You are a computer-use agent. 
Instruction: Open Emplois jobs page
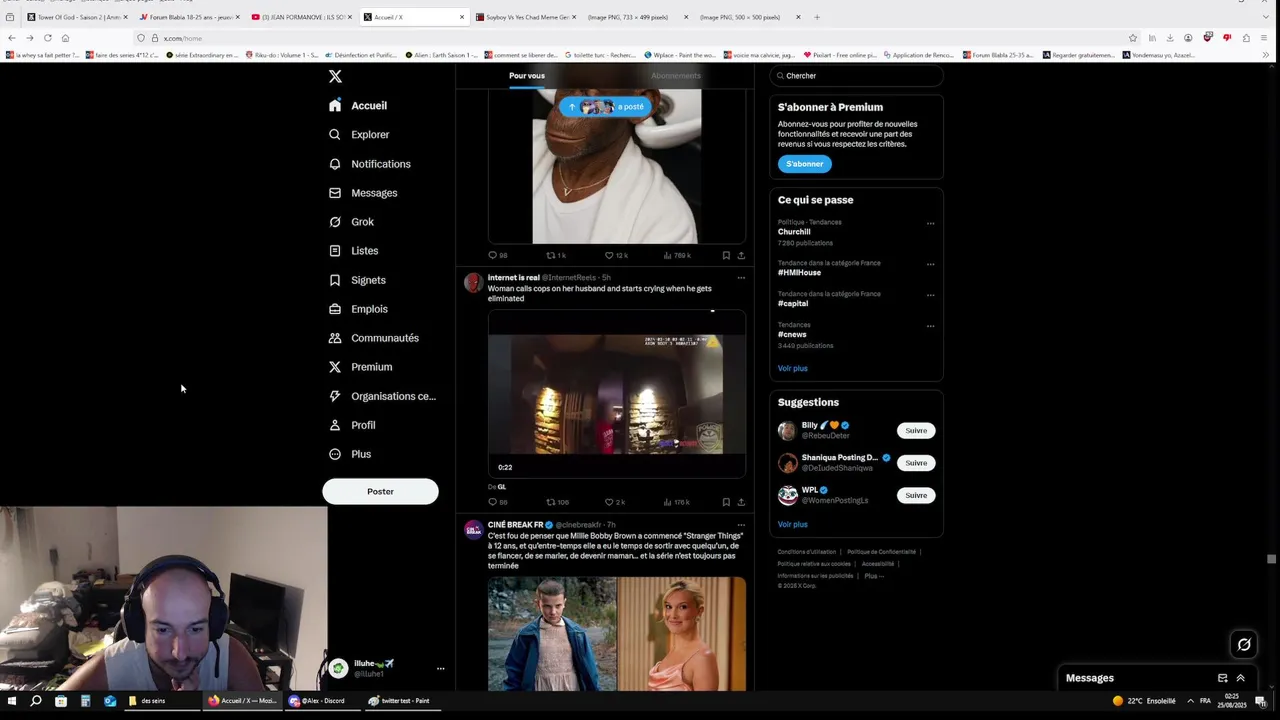click(x=358, y=309)
